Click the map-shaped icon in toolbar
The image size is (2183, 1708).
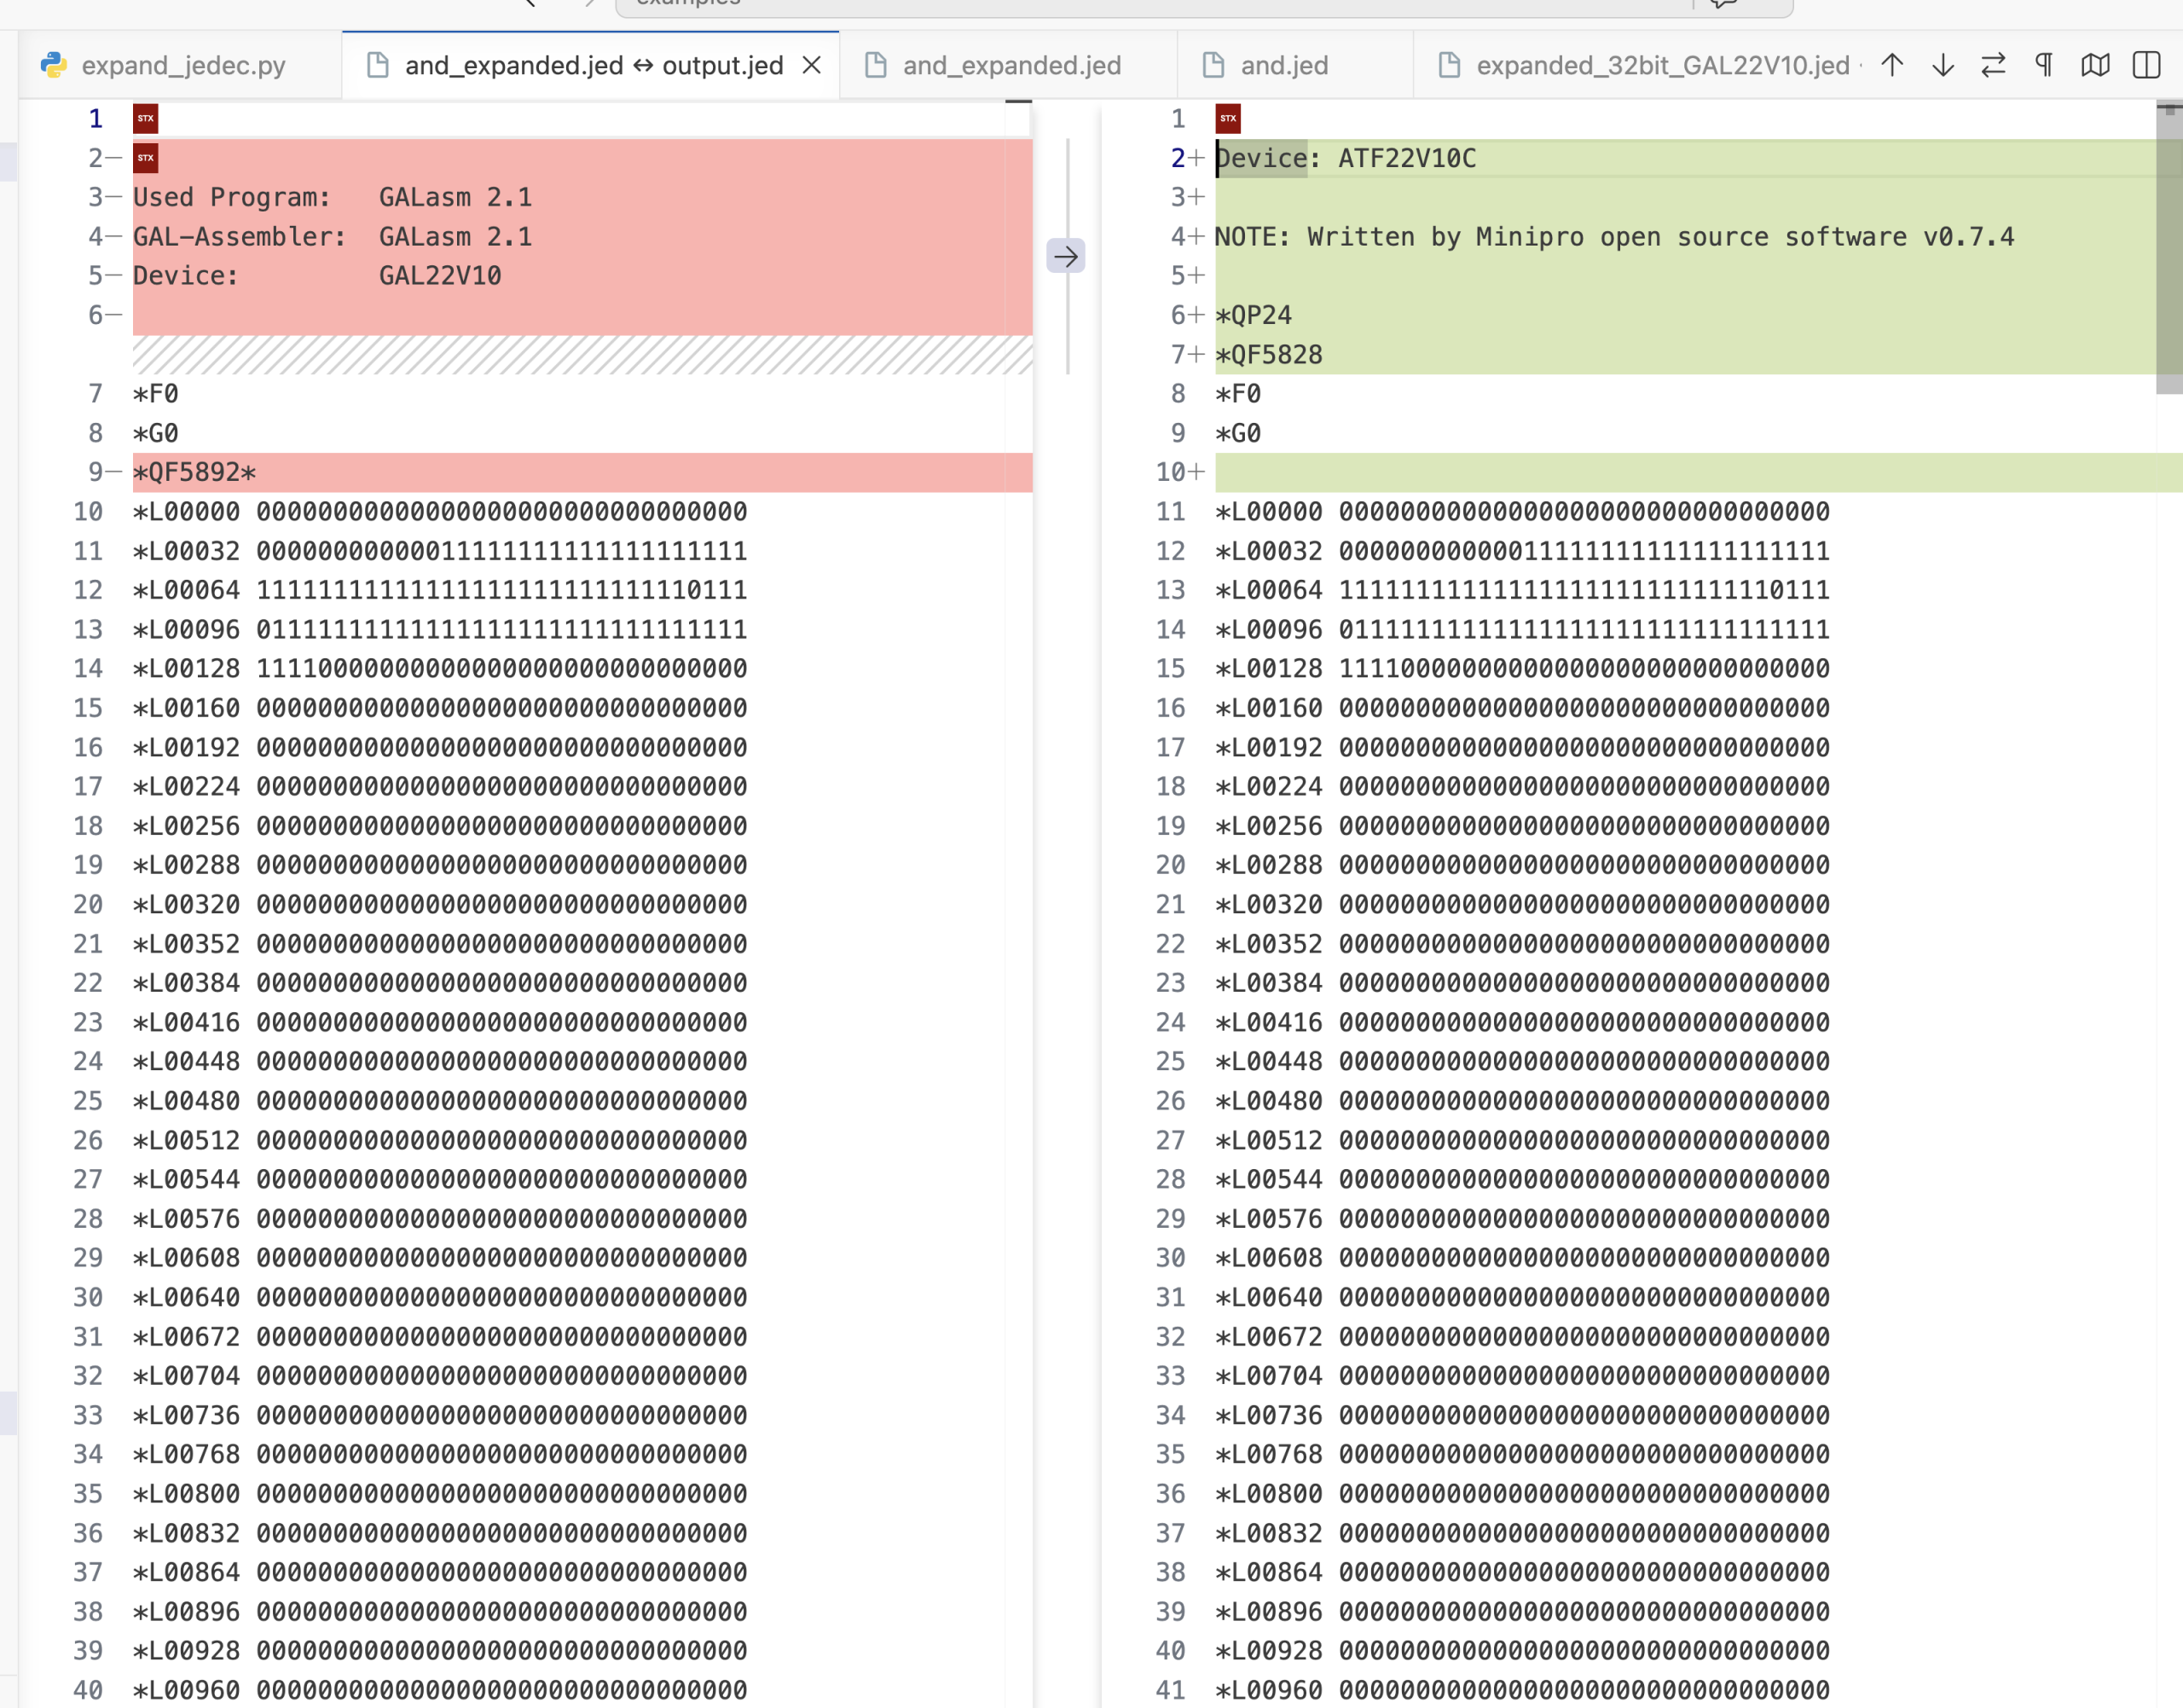pos(2095,66)
